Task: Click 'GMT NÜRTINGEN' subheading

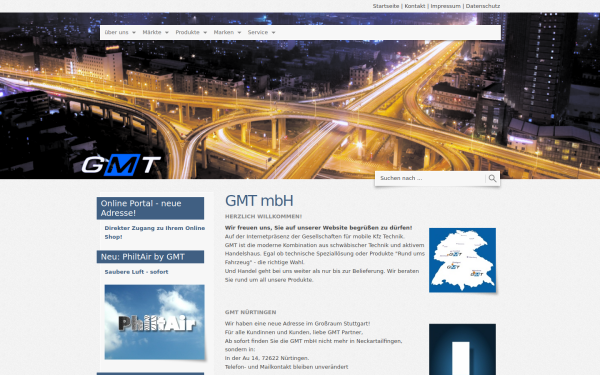Action: point(250,312)
